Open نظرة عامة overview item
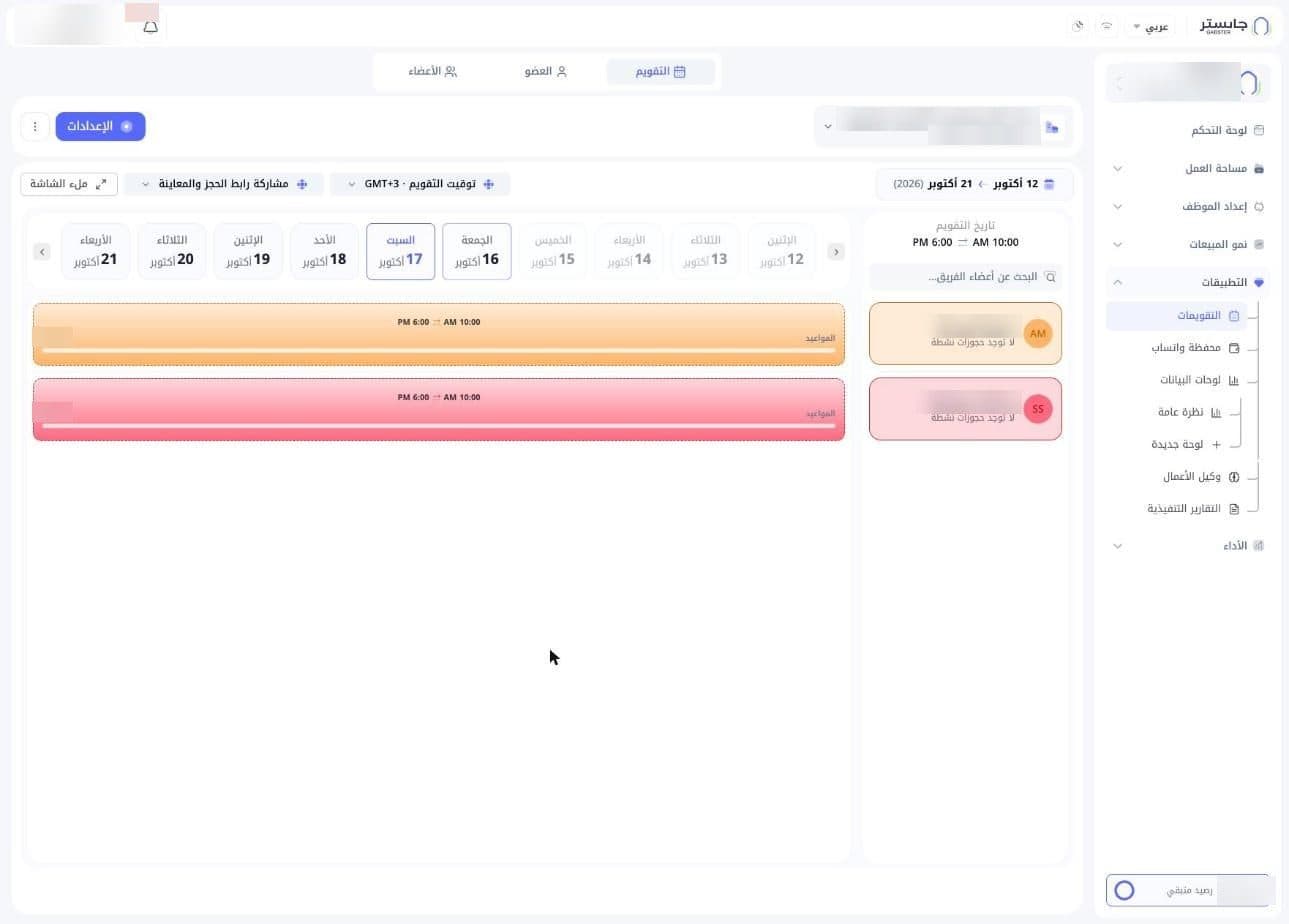Viewport: 1289px width, 924px height. click(x=1190, y=412)
